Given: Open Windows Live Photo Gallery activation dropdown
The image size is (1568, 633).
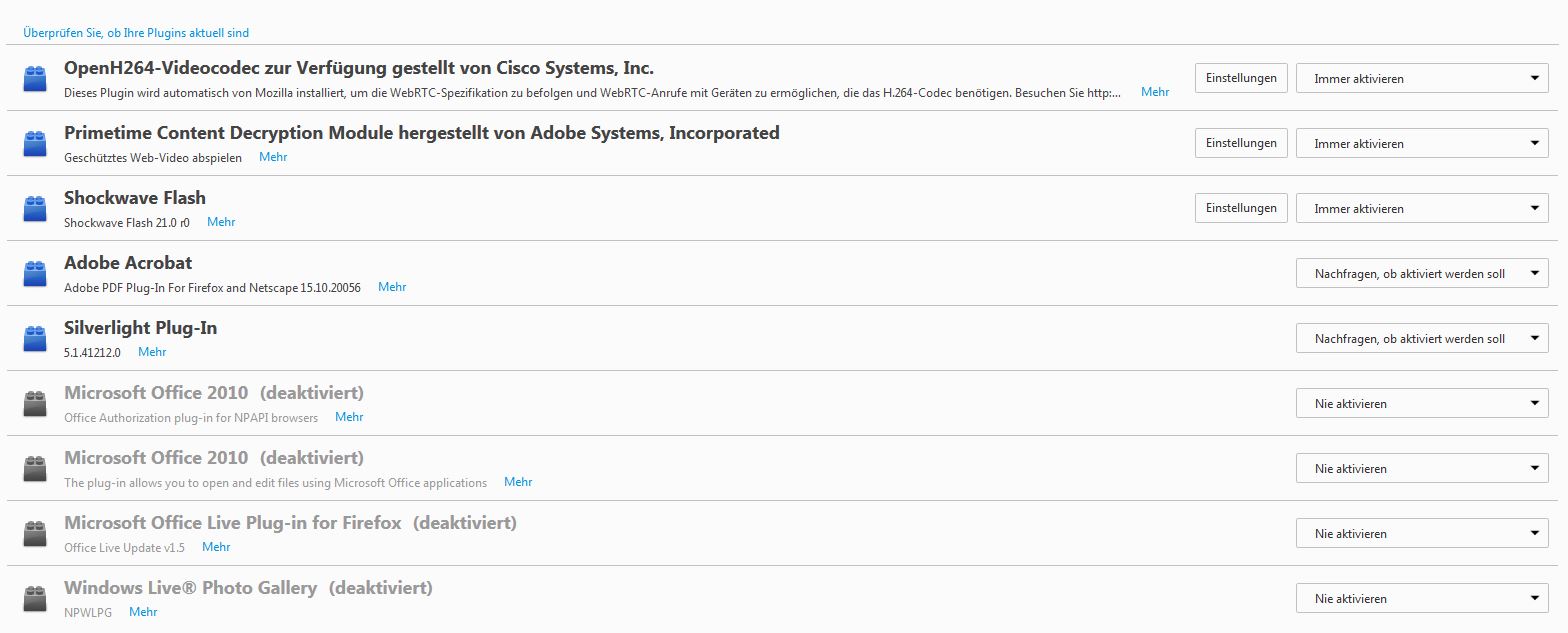Looking at the screenshot, I should pyautogui.click(x=1421, y=598).
